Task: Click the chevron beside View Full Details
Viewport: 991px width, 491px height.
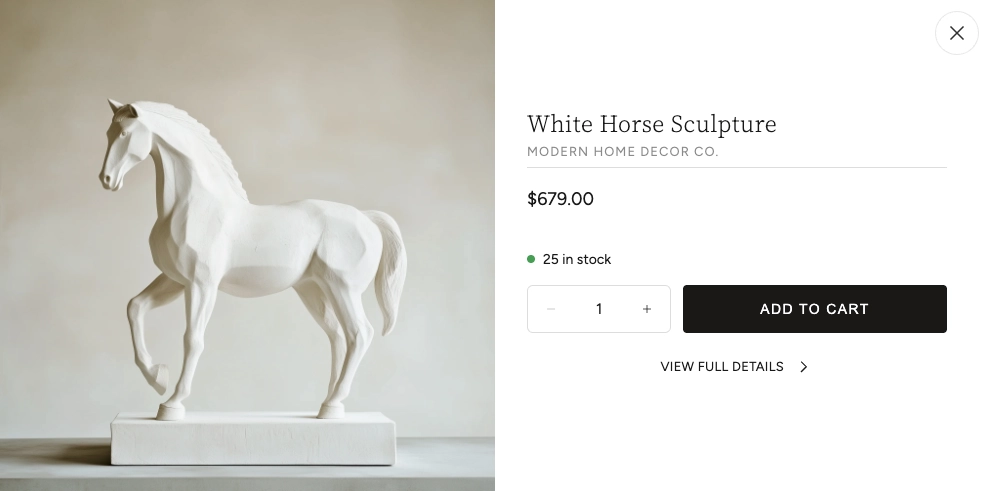Action: point(803,367)
